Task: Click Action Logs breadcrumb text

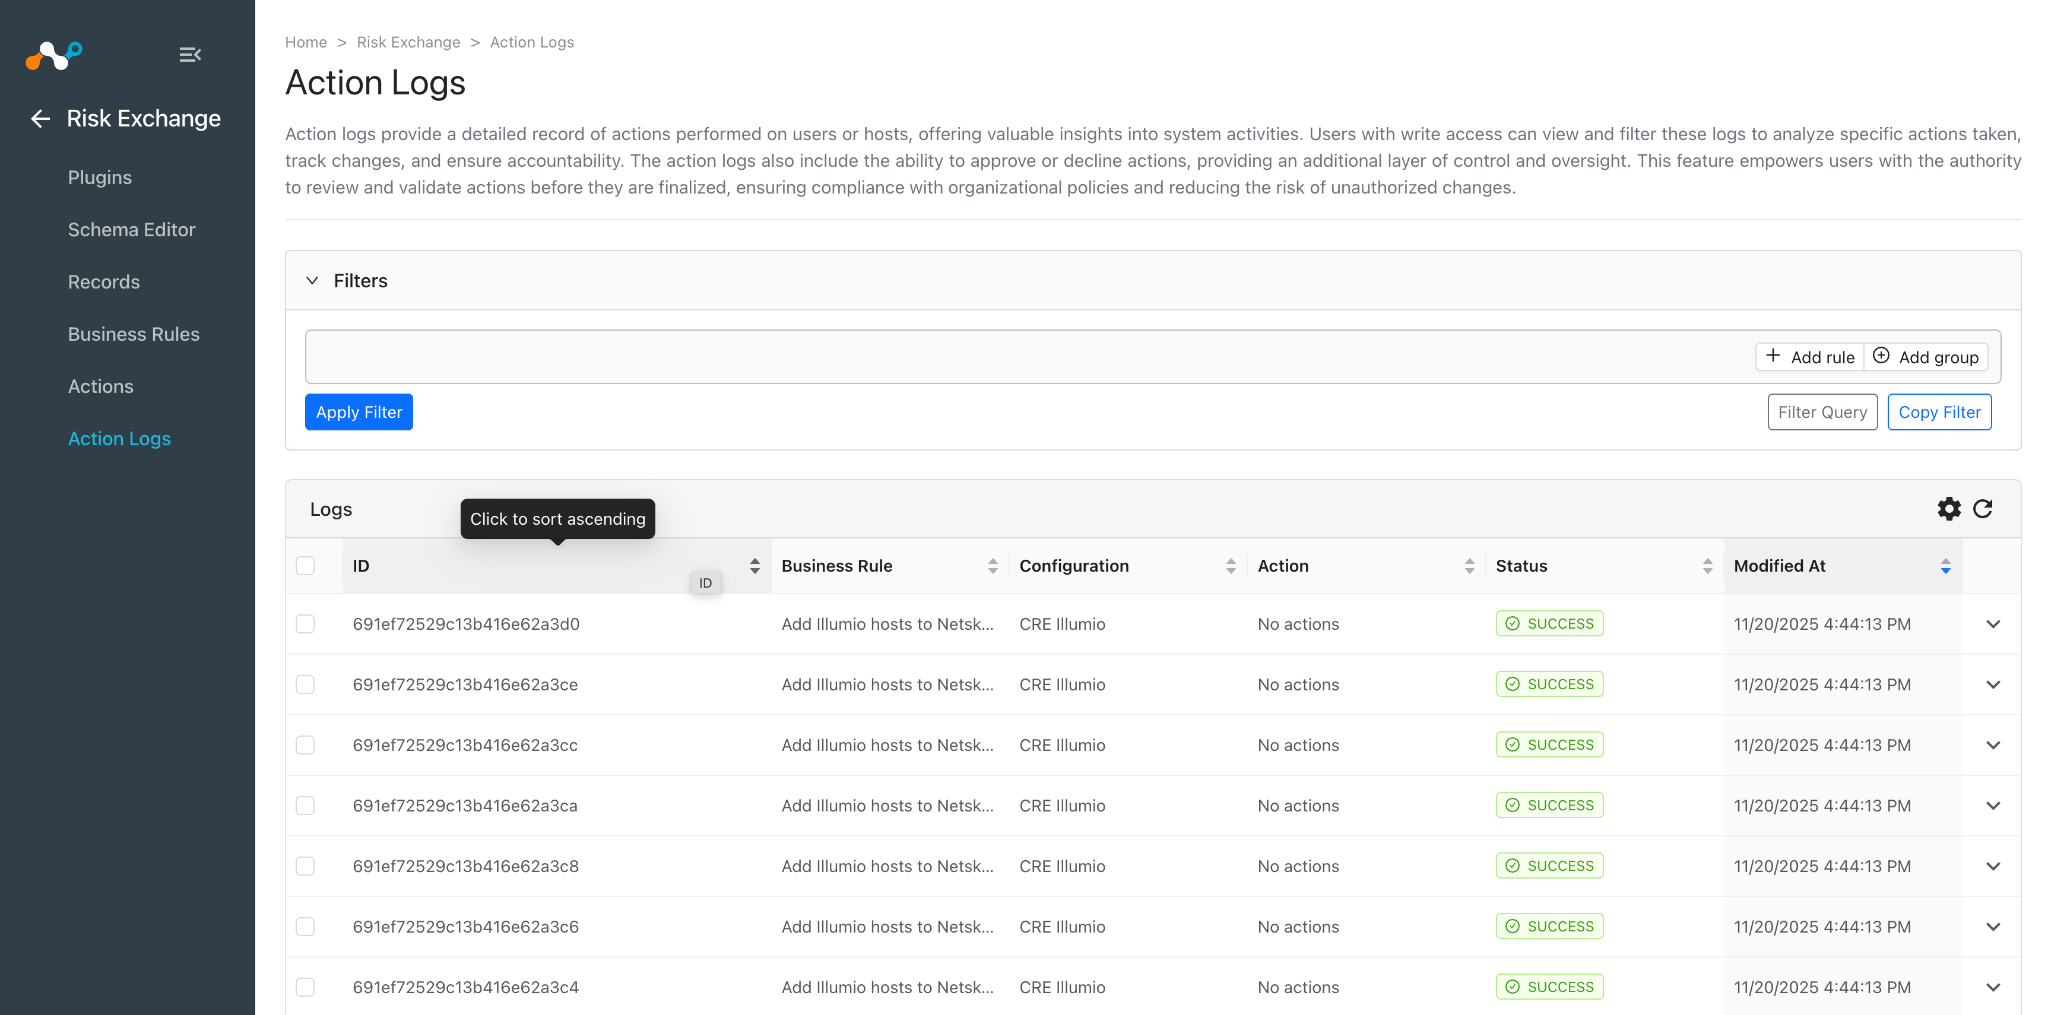Action: pos(532,42)
